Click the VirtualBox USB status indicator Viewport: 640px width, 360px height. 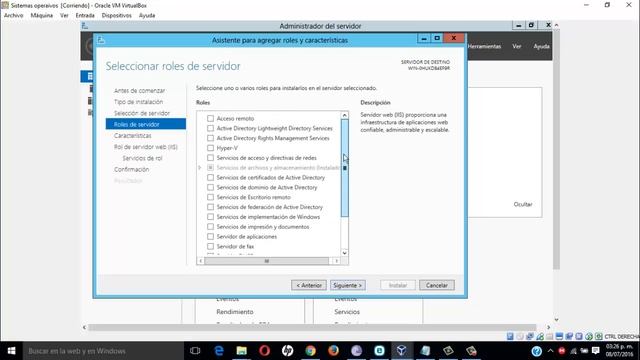pos(540,336)
